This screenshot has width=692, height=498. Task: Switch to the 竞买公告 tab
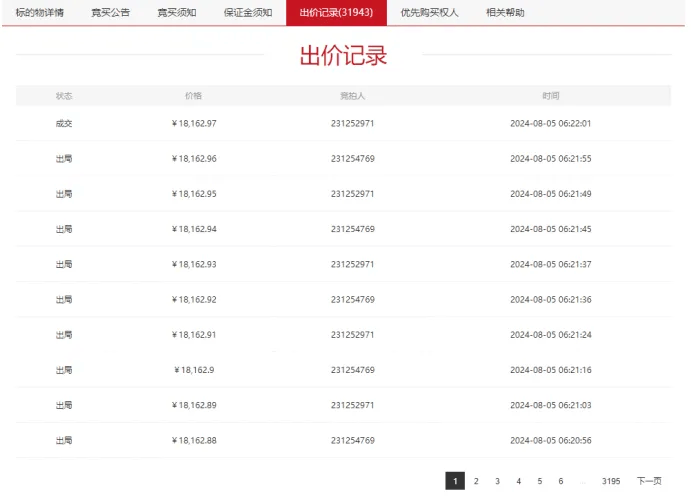[110, 13]
